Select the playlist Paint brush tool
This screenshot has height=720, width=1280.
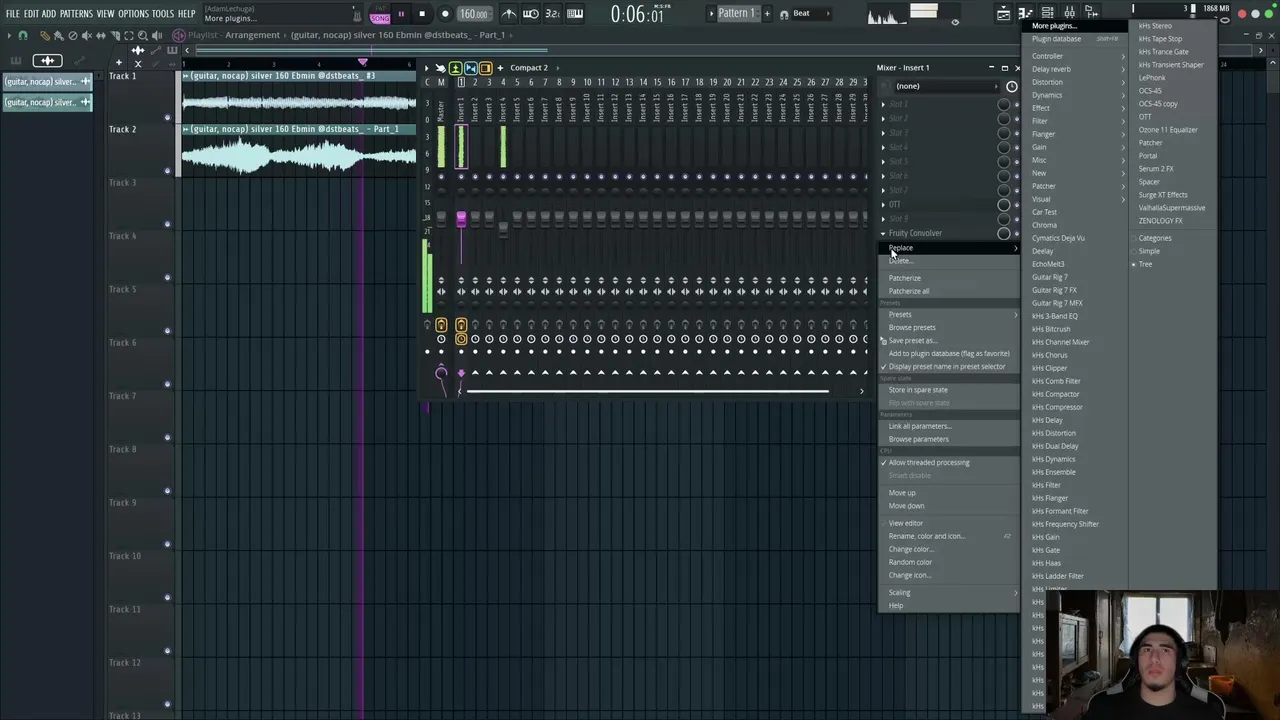click(x=58, y=35)
